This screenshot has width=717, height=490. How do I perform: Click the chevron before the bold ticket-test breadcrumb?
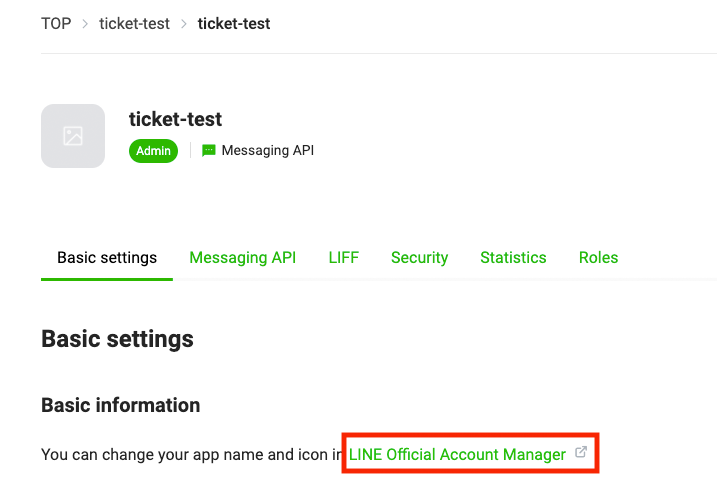click(184, 24)
